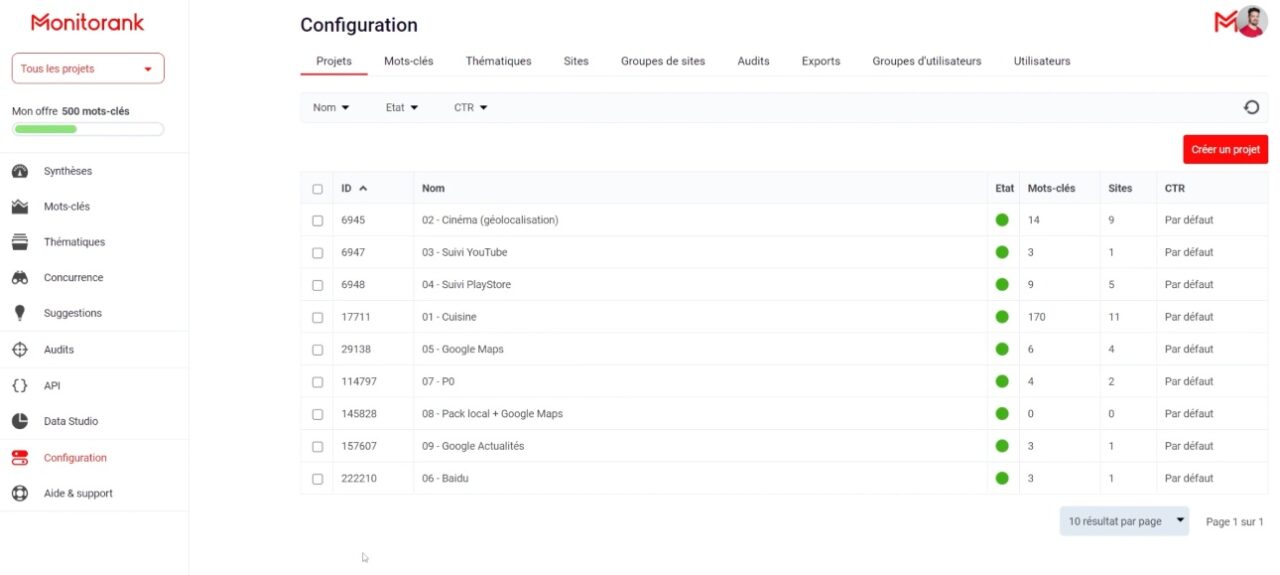Open the Mots-clés configuration tab
1280x575 pixels.
(x=409, y=61)
